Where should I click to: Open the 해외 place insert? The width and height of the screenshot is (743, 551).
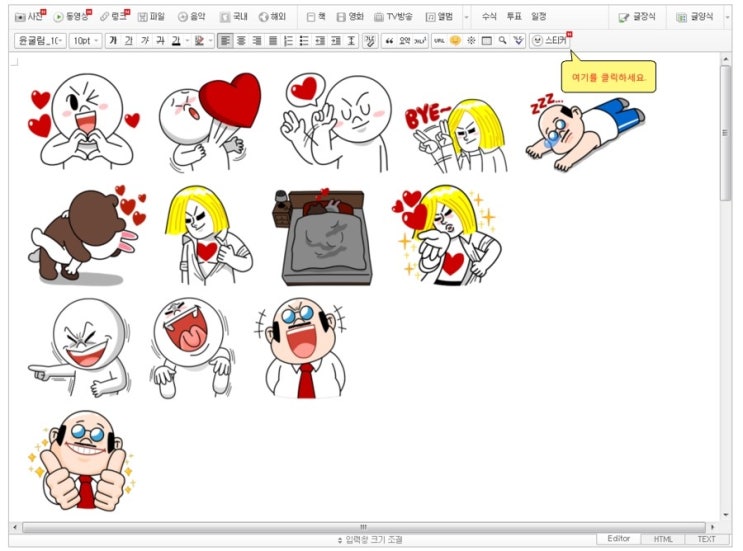click(x=272, y=17)
